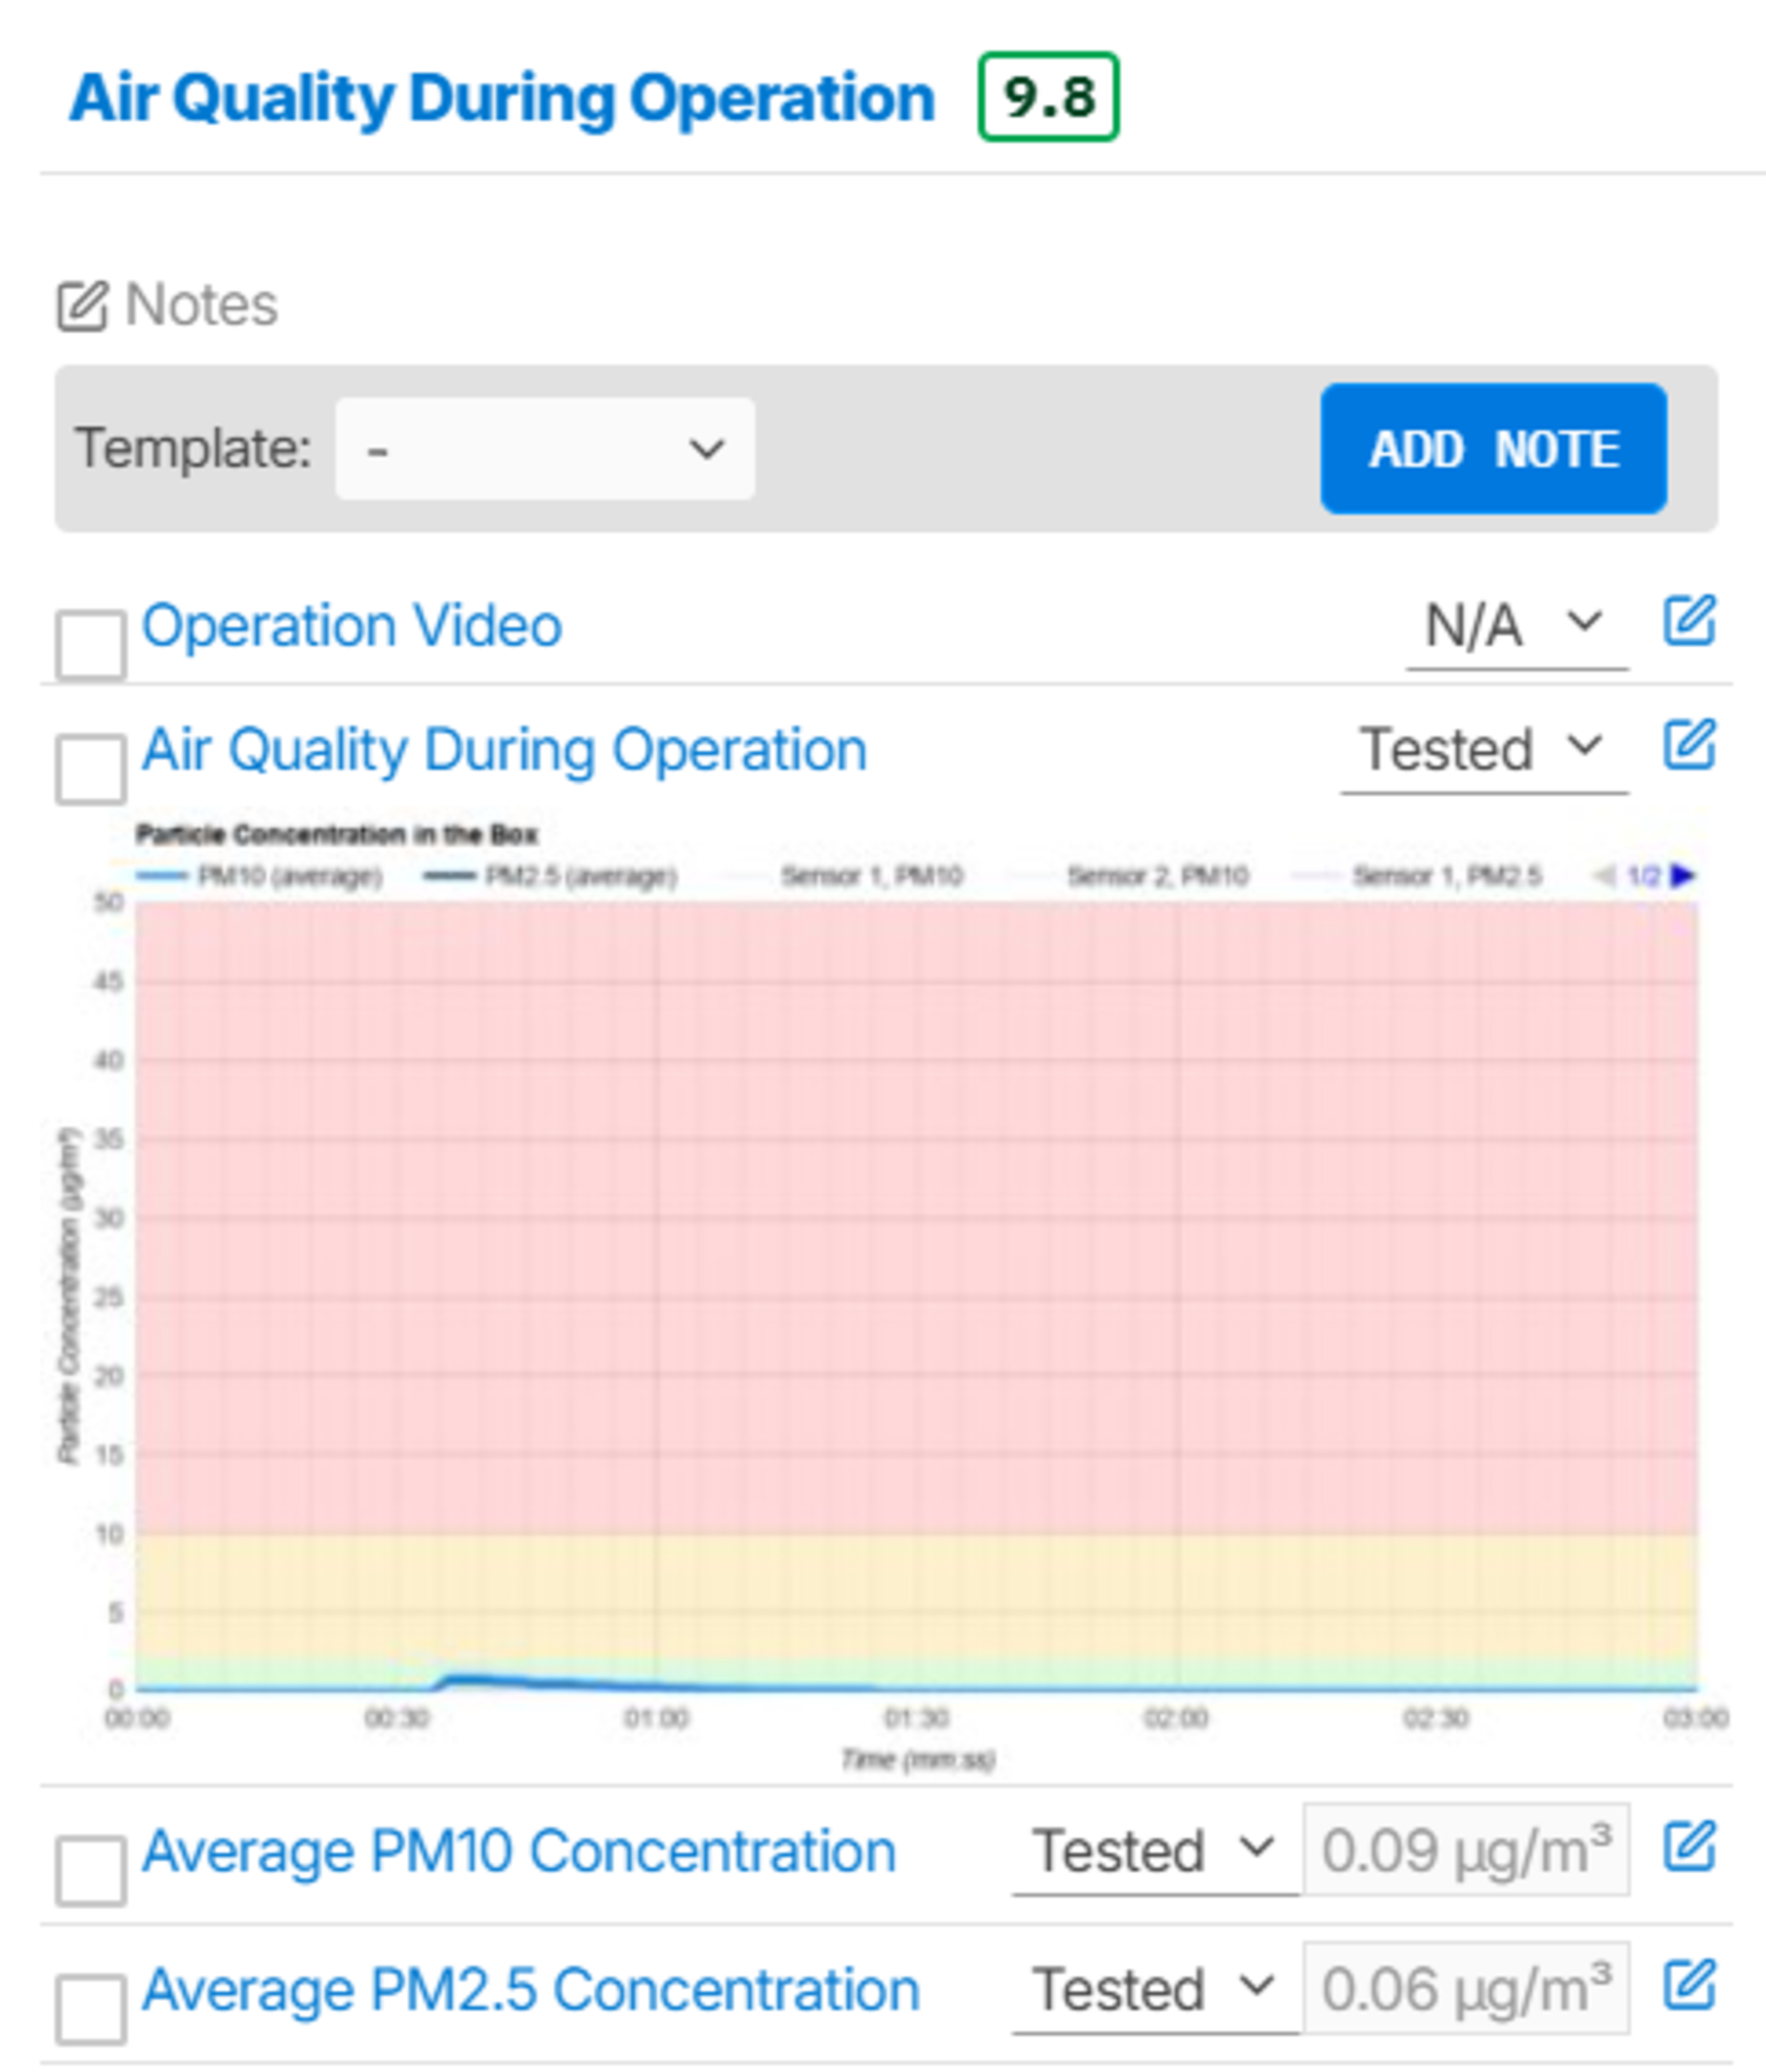The width and height of the screenshot is (1766, 2072).
Task: Tick the Air Quality During Operation checkbox
Action: click(91, 769)
